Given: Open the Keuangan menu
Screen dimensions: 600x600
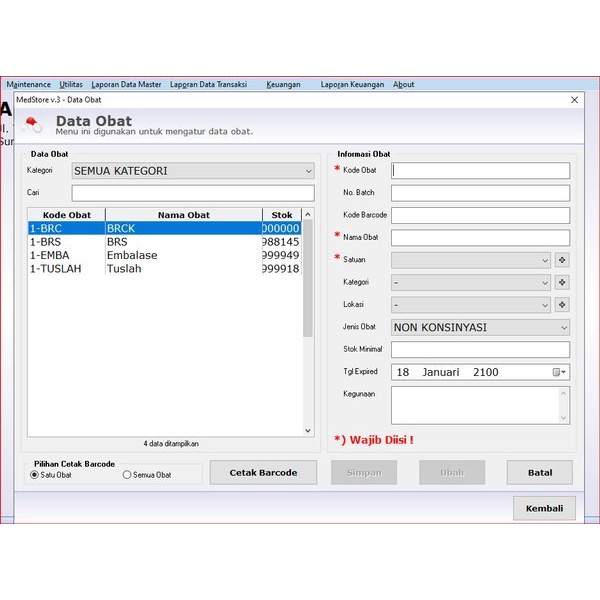Looking at the screenshot, I should (x=283, y=84).
